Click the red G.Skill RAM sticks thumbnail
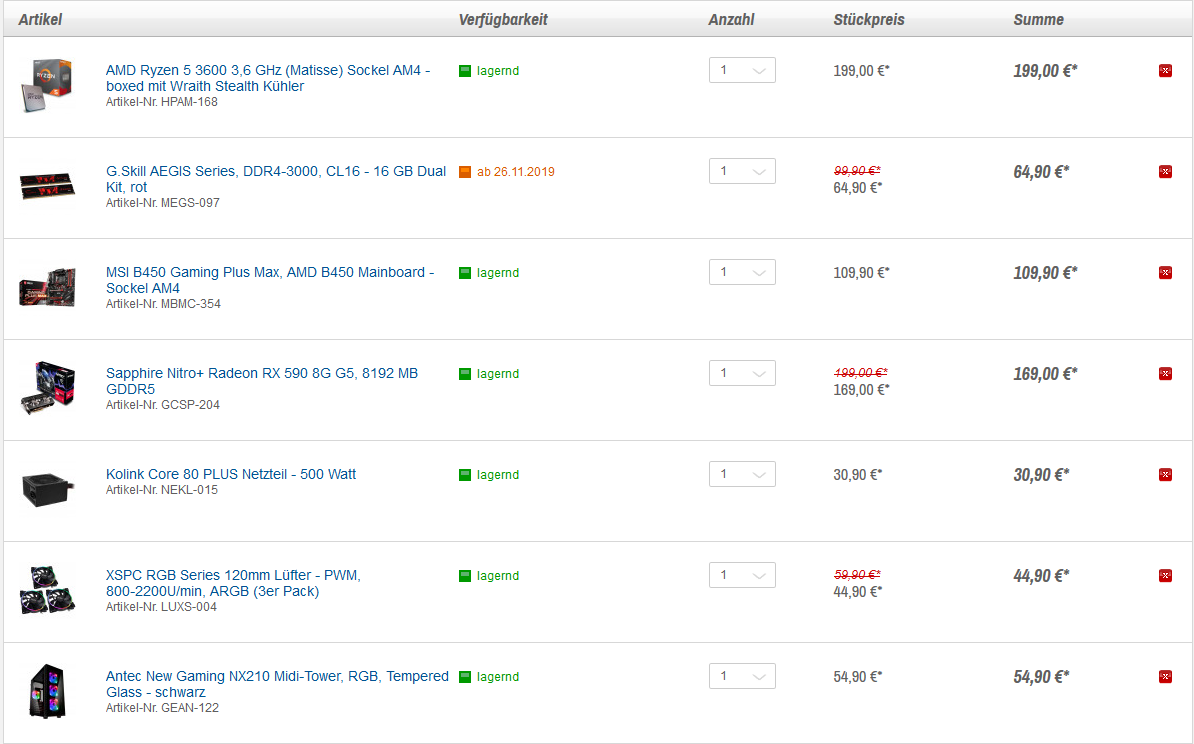Viewport: 1194px width, 744px height. [x=47, y=186]
